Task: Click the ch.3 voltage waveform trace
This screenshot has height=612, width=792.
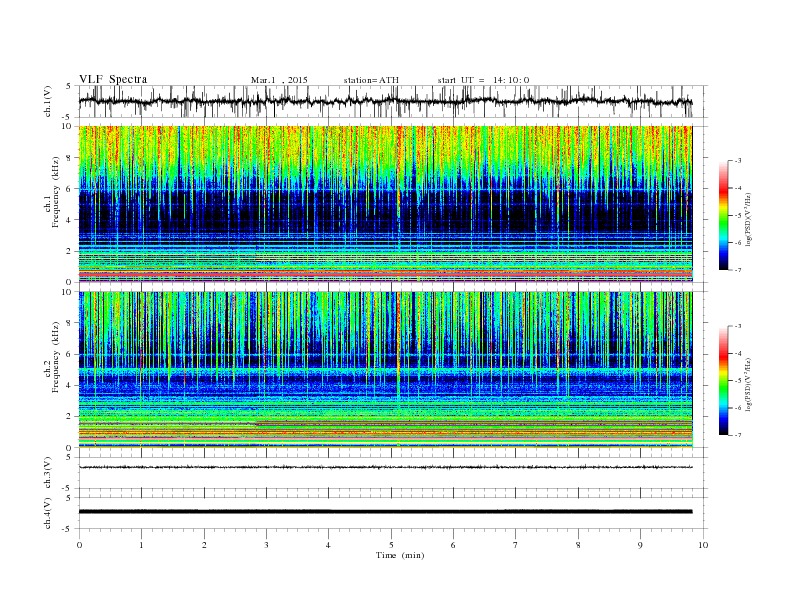Action: coord(385,467)
